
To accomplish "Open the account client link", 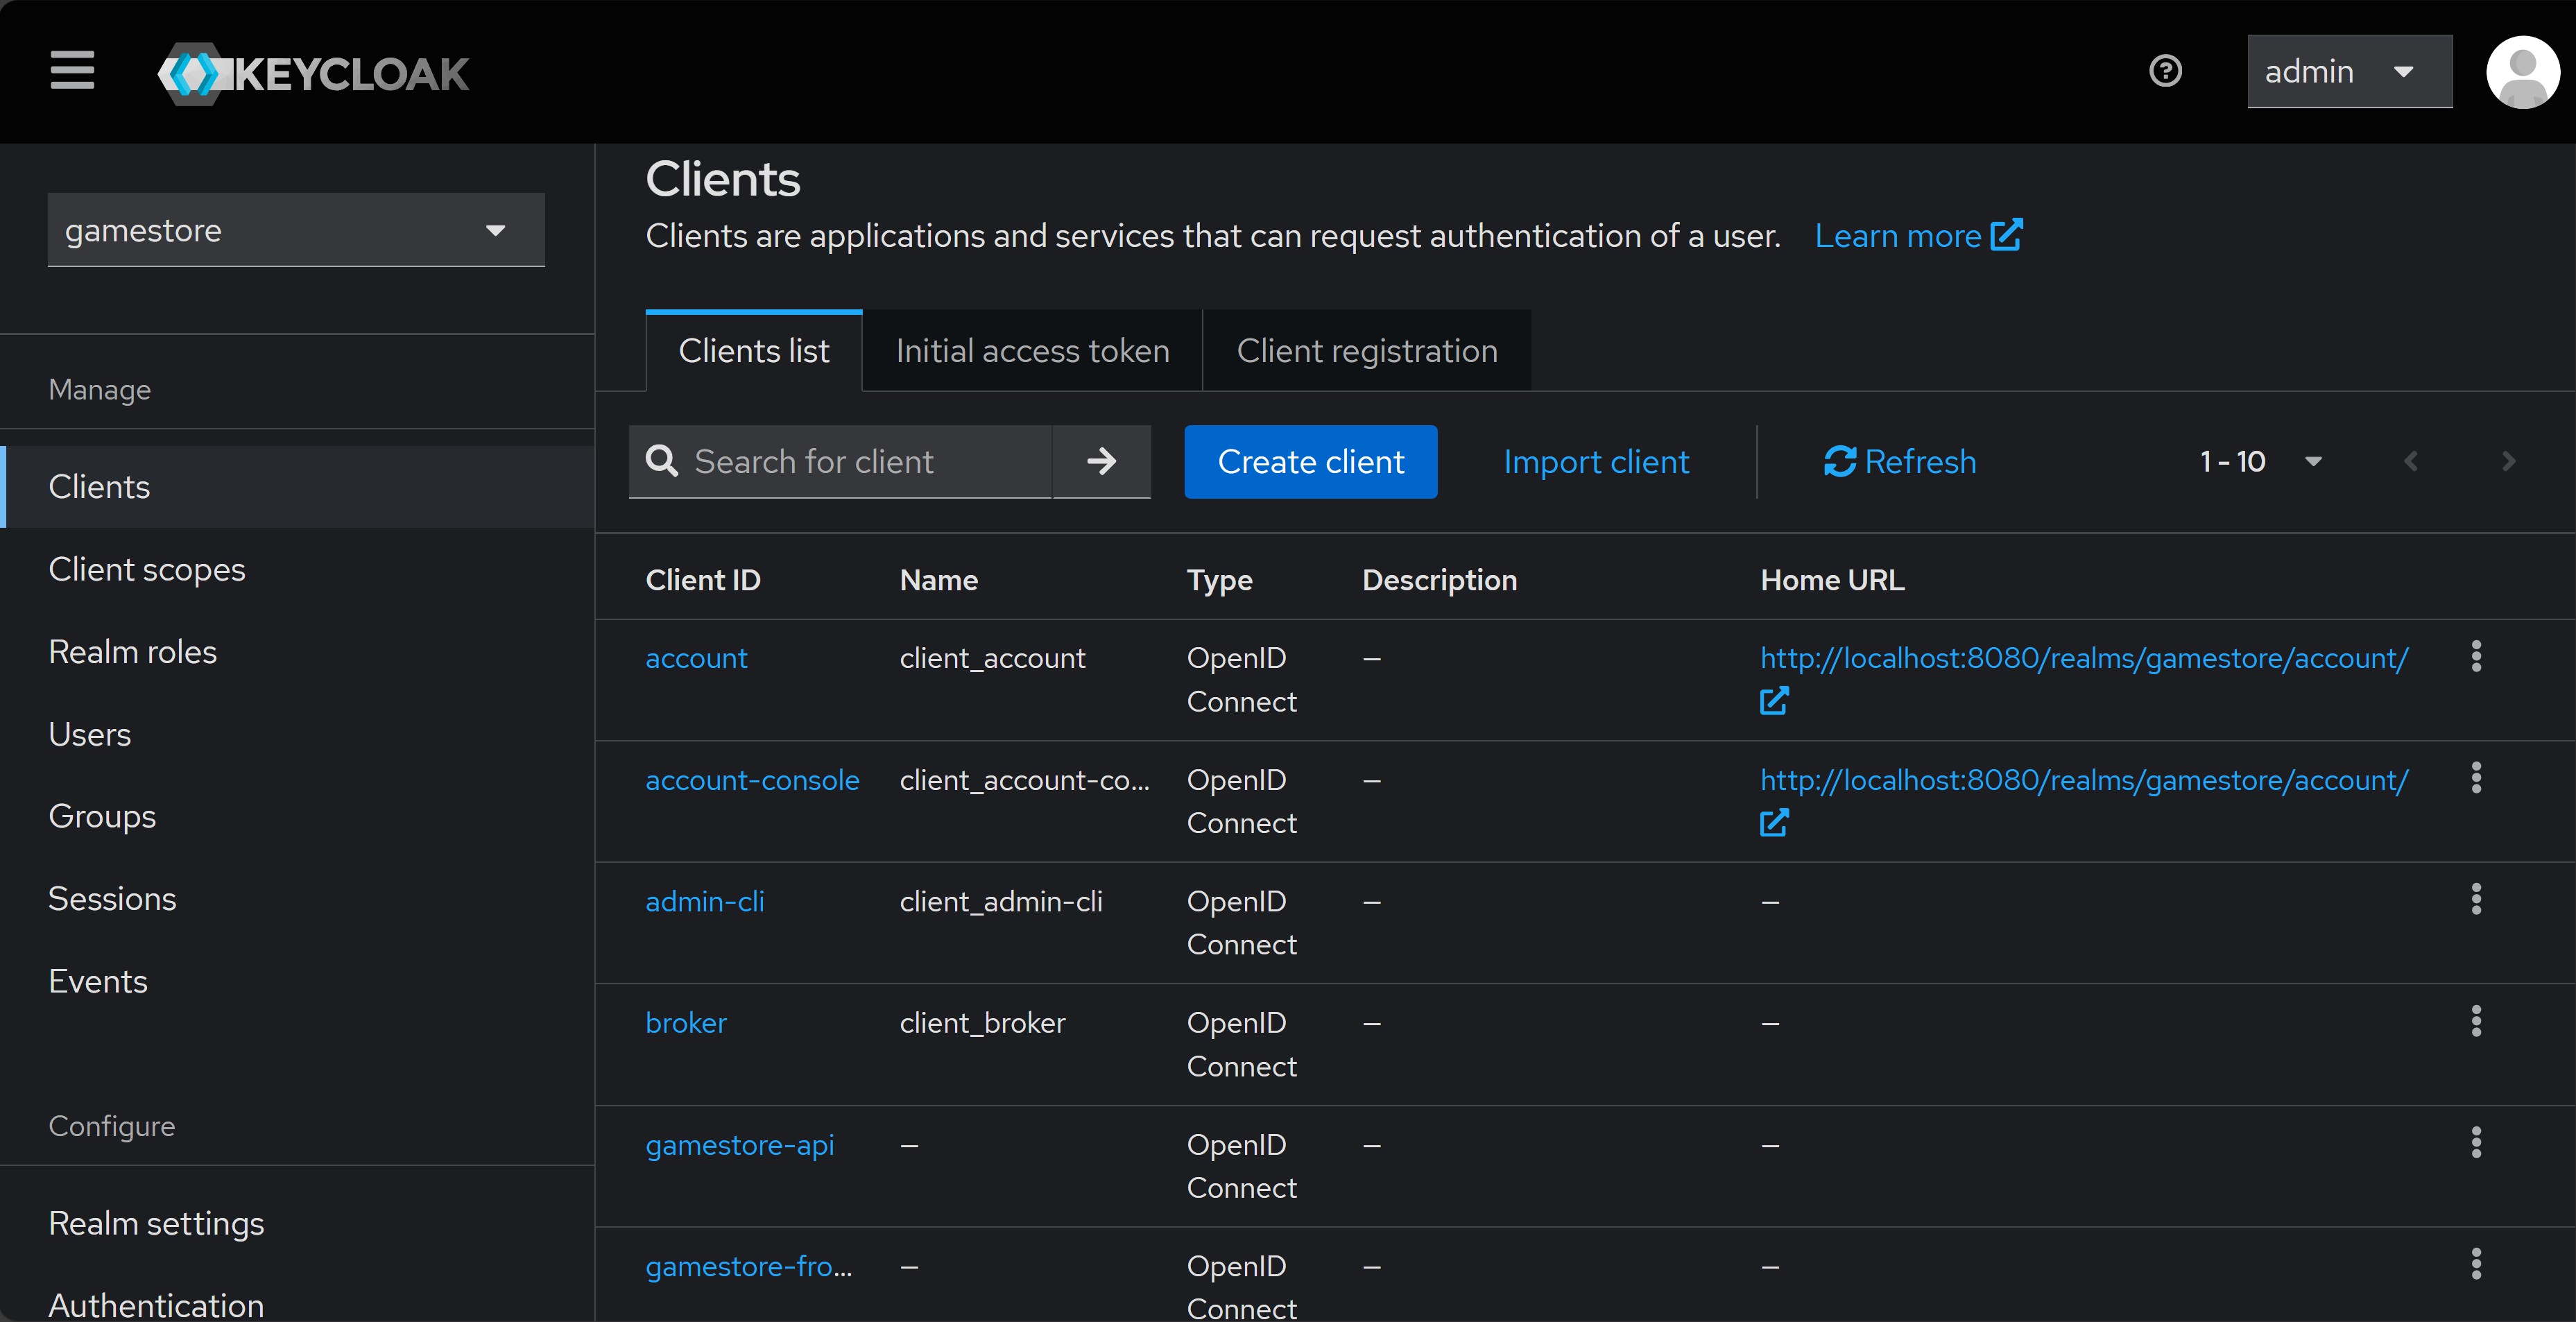I will 696,658.
